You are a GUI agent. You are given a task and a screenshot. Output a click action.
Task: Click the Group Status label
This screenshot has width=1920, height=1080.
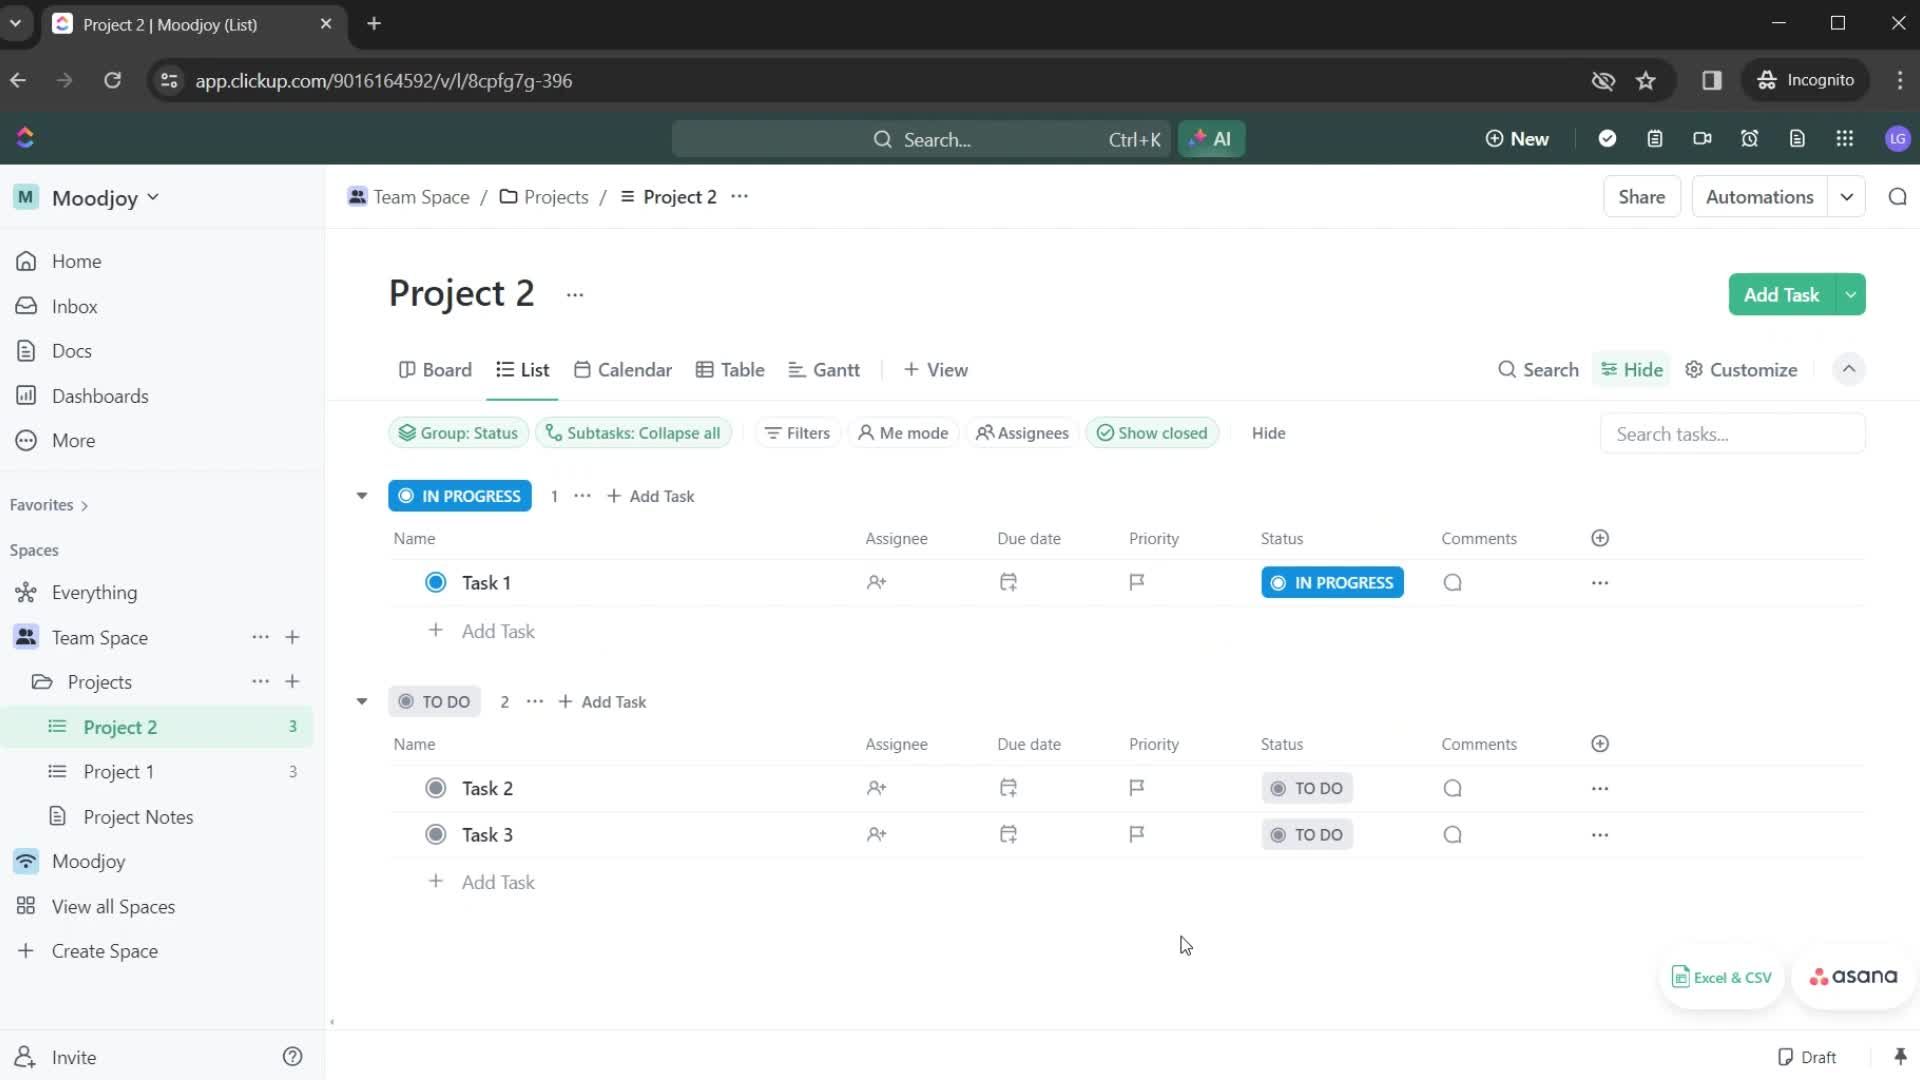[x=459, y=431]
